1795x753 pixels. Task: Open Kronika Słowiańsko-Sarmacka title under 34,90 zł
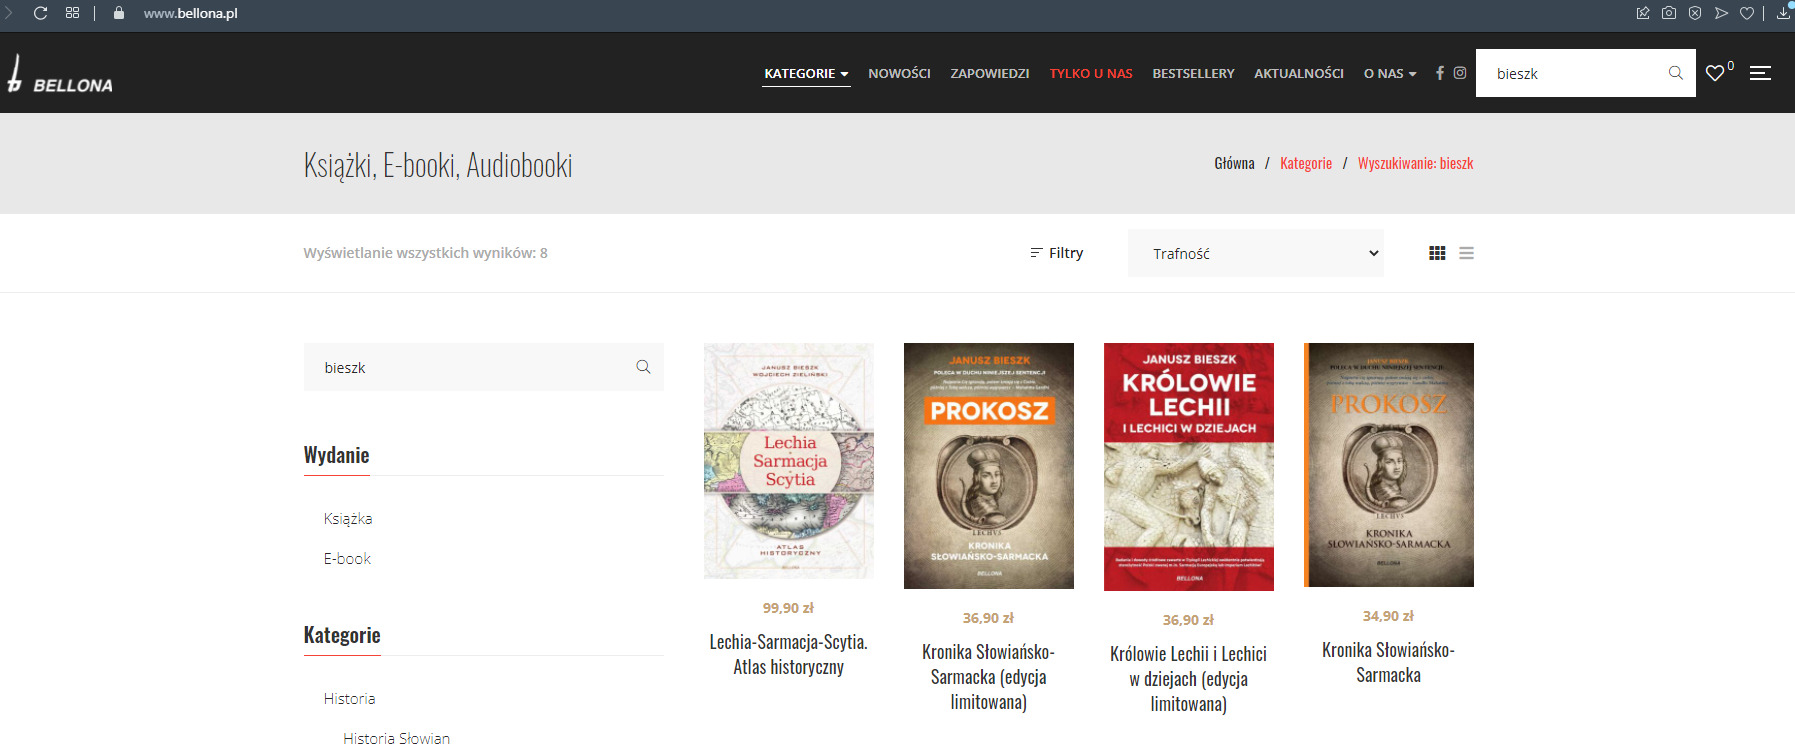point(1389,662)
